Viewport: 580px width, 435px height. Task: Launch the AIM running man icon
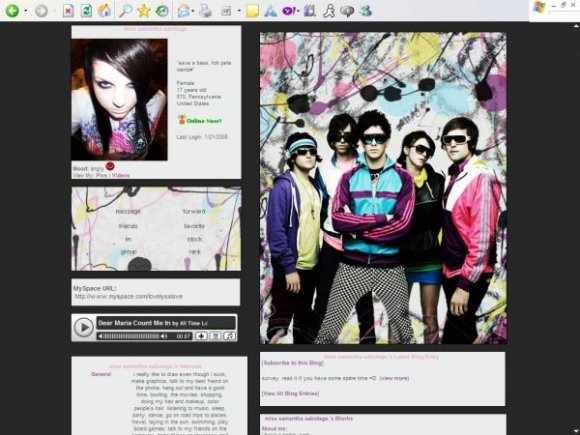(329, 10)
